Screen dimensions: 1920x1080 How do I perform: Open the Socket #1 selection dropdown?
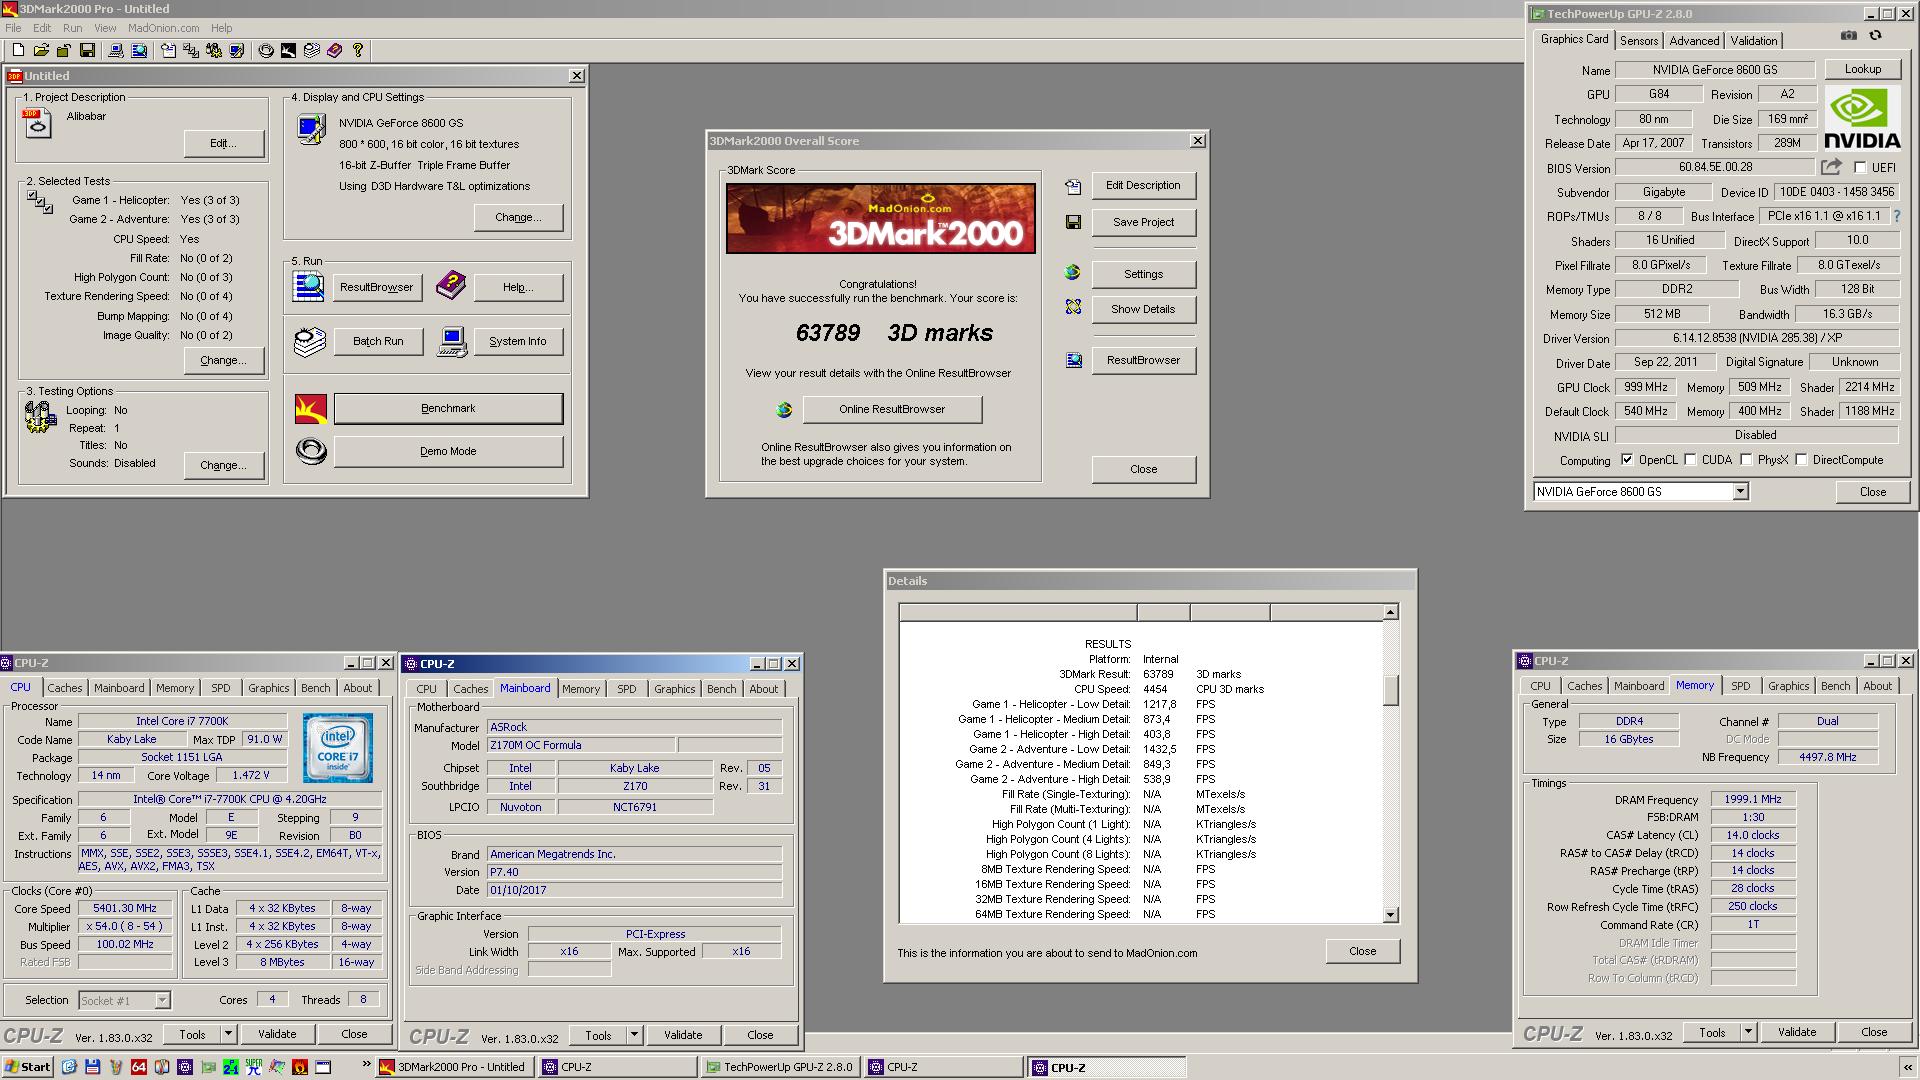point(162,1000)
